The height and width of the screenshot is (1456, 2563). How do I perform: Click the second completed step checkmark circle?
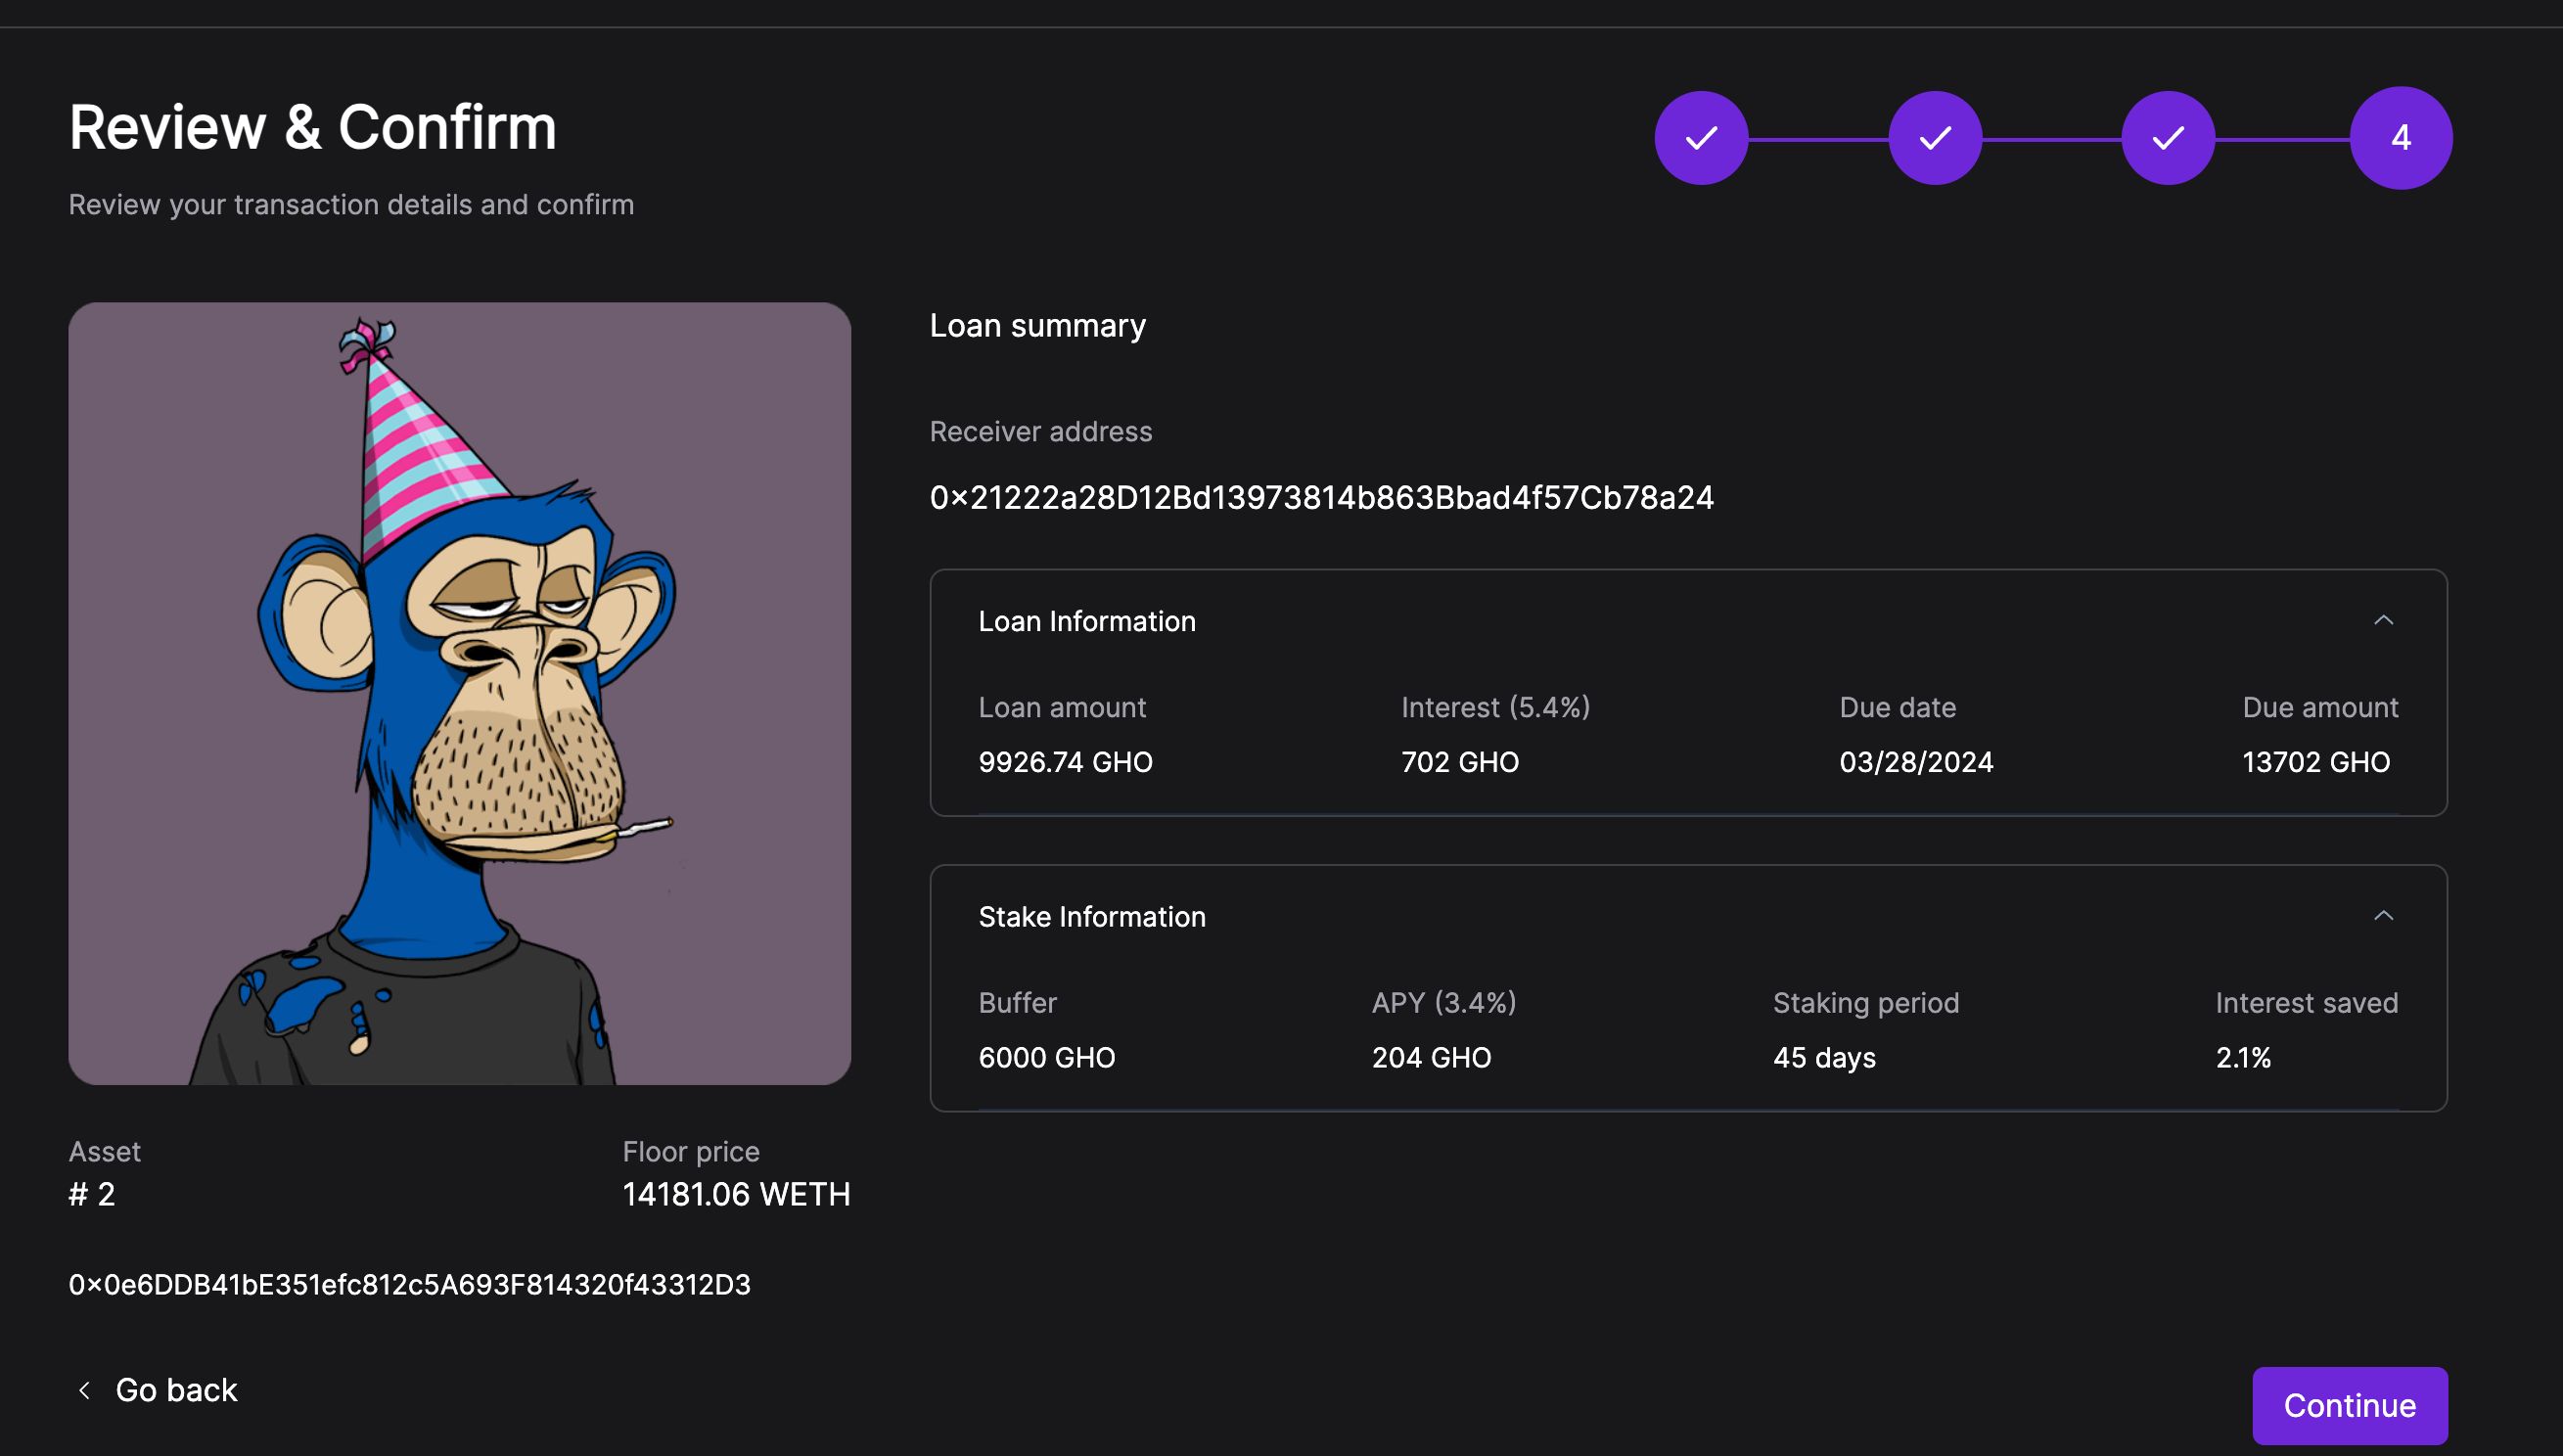click(x=1935, y=138)
